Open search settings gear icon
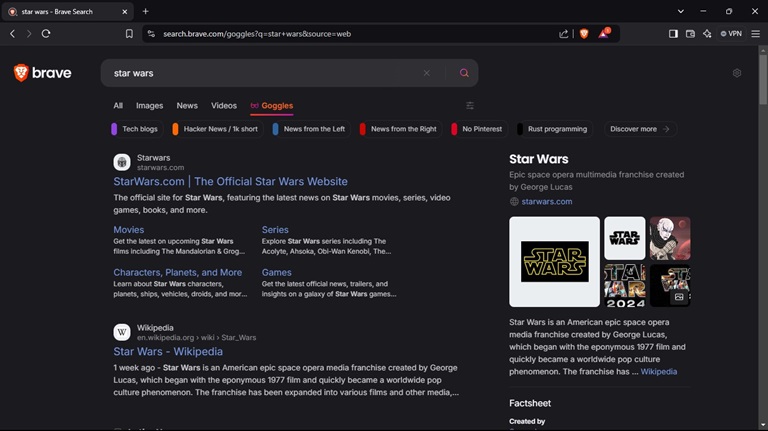768x431 pixels. click(737, 73)
